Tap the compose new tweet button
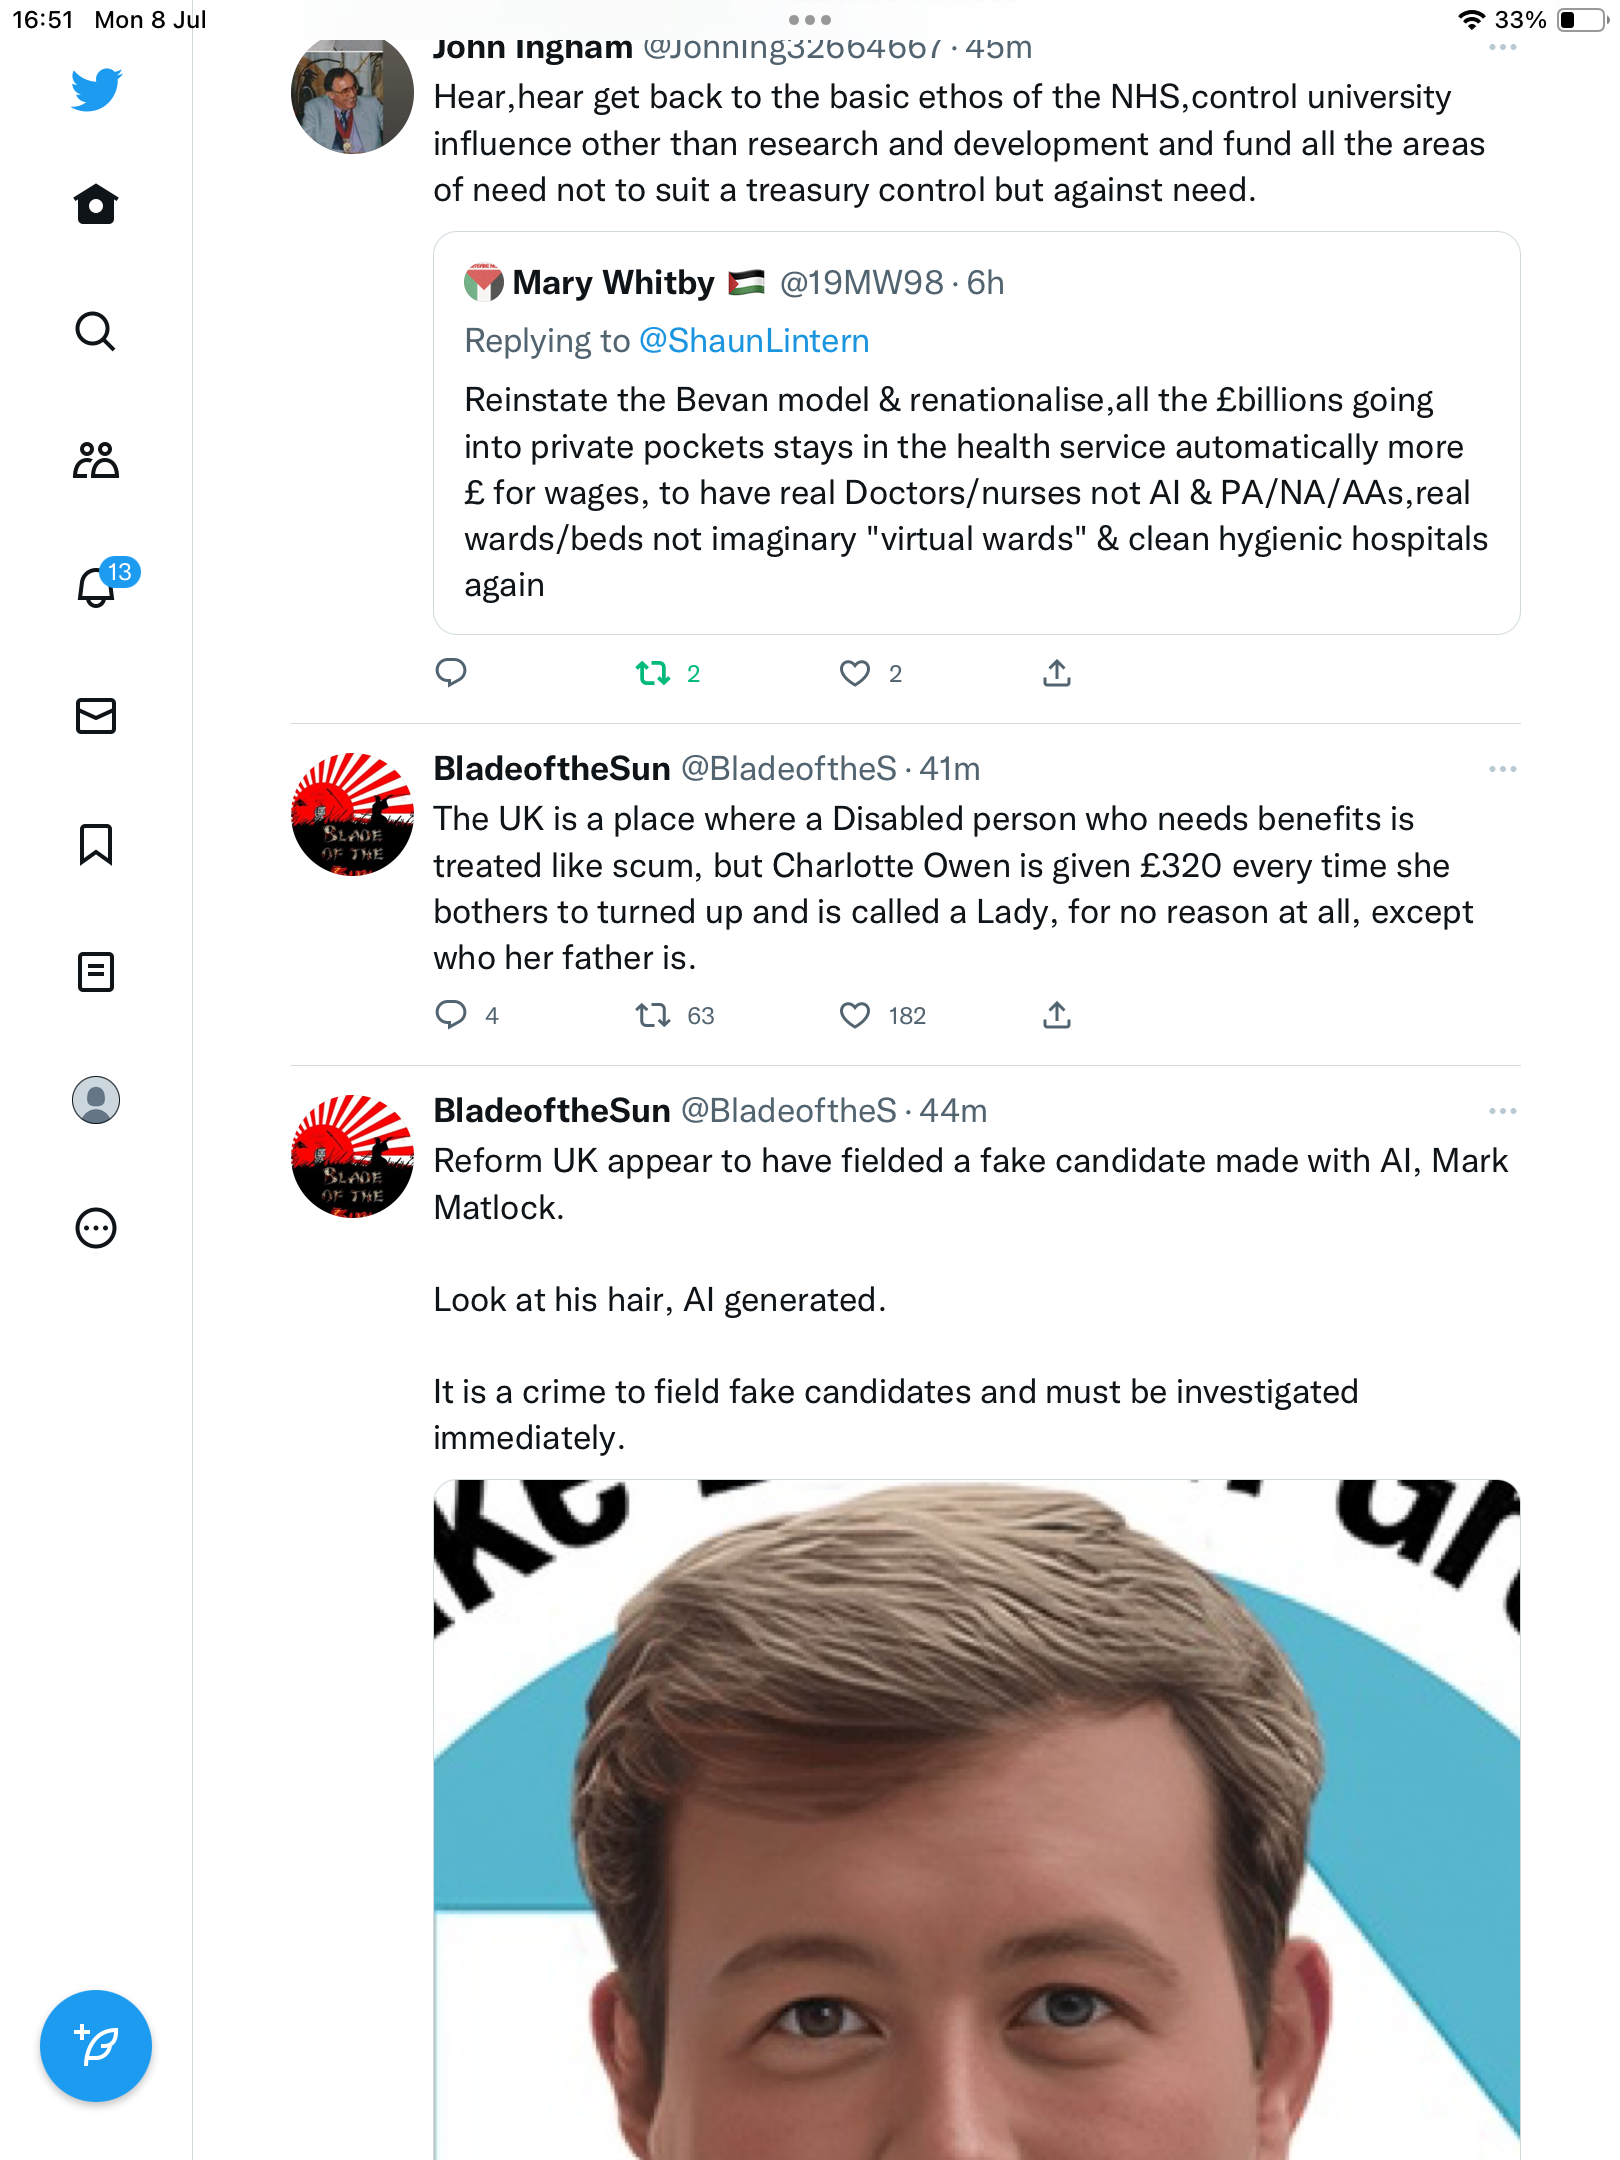The image size is (1620, 2160). click(96, 2046)
